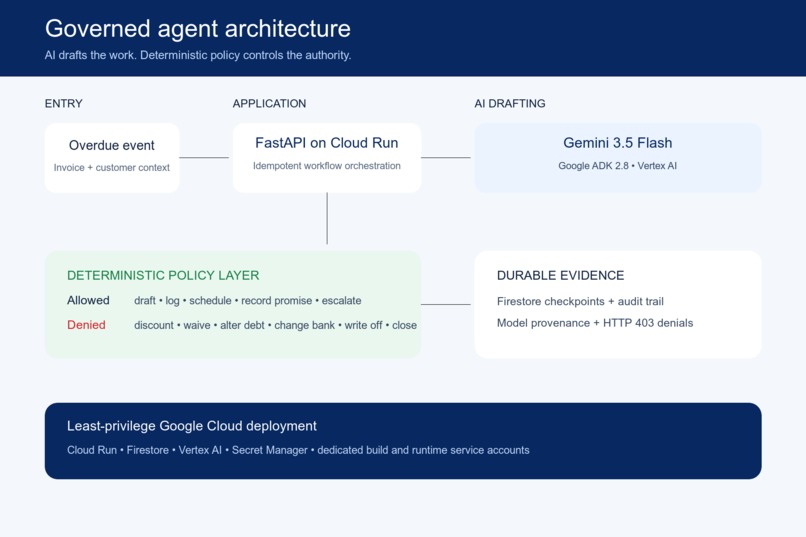Viewport: 806px width, 537px height.
Task: Click 'Invoice + customer context' text
Action: [x=112, y=168]
